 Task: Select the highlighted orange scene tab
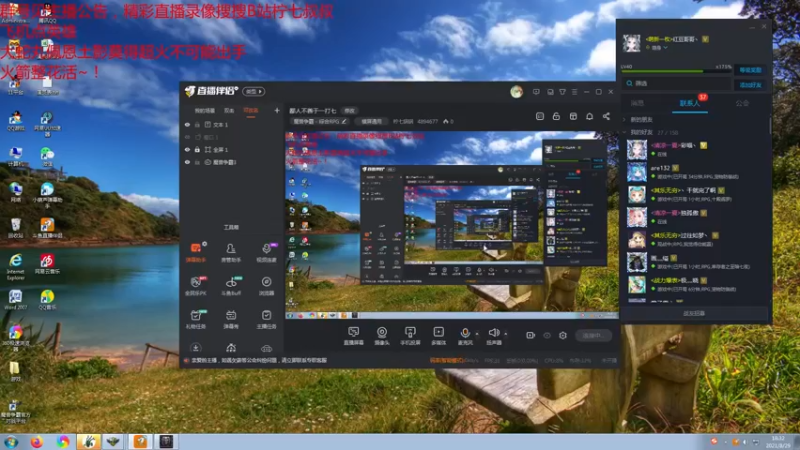tap(251, 110)
